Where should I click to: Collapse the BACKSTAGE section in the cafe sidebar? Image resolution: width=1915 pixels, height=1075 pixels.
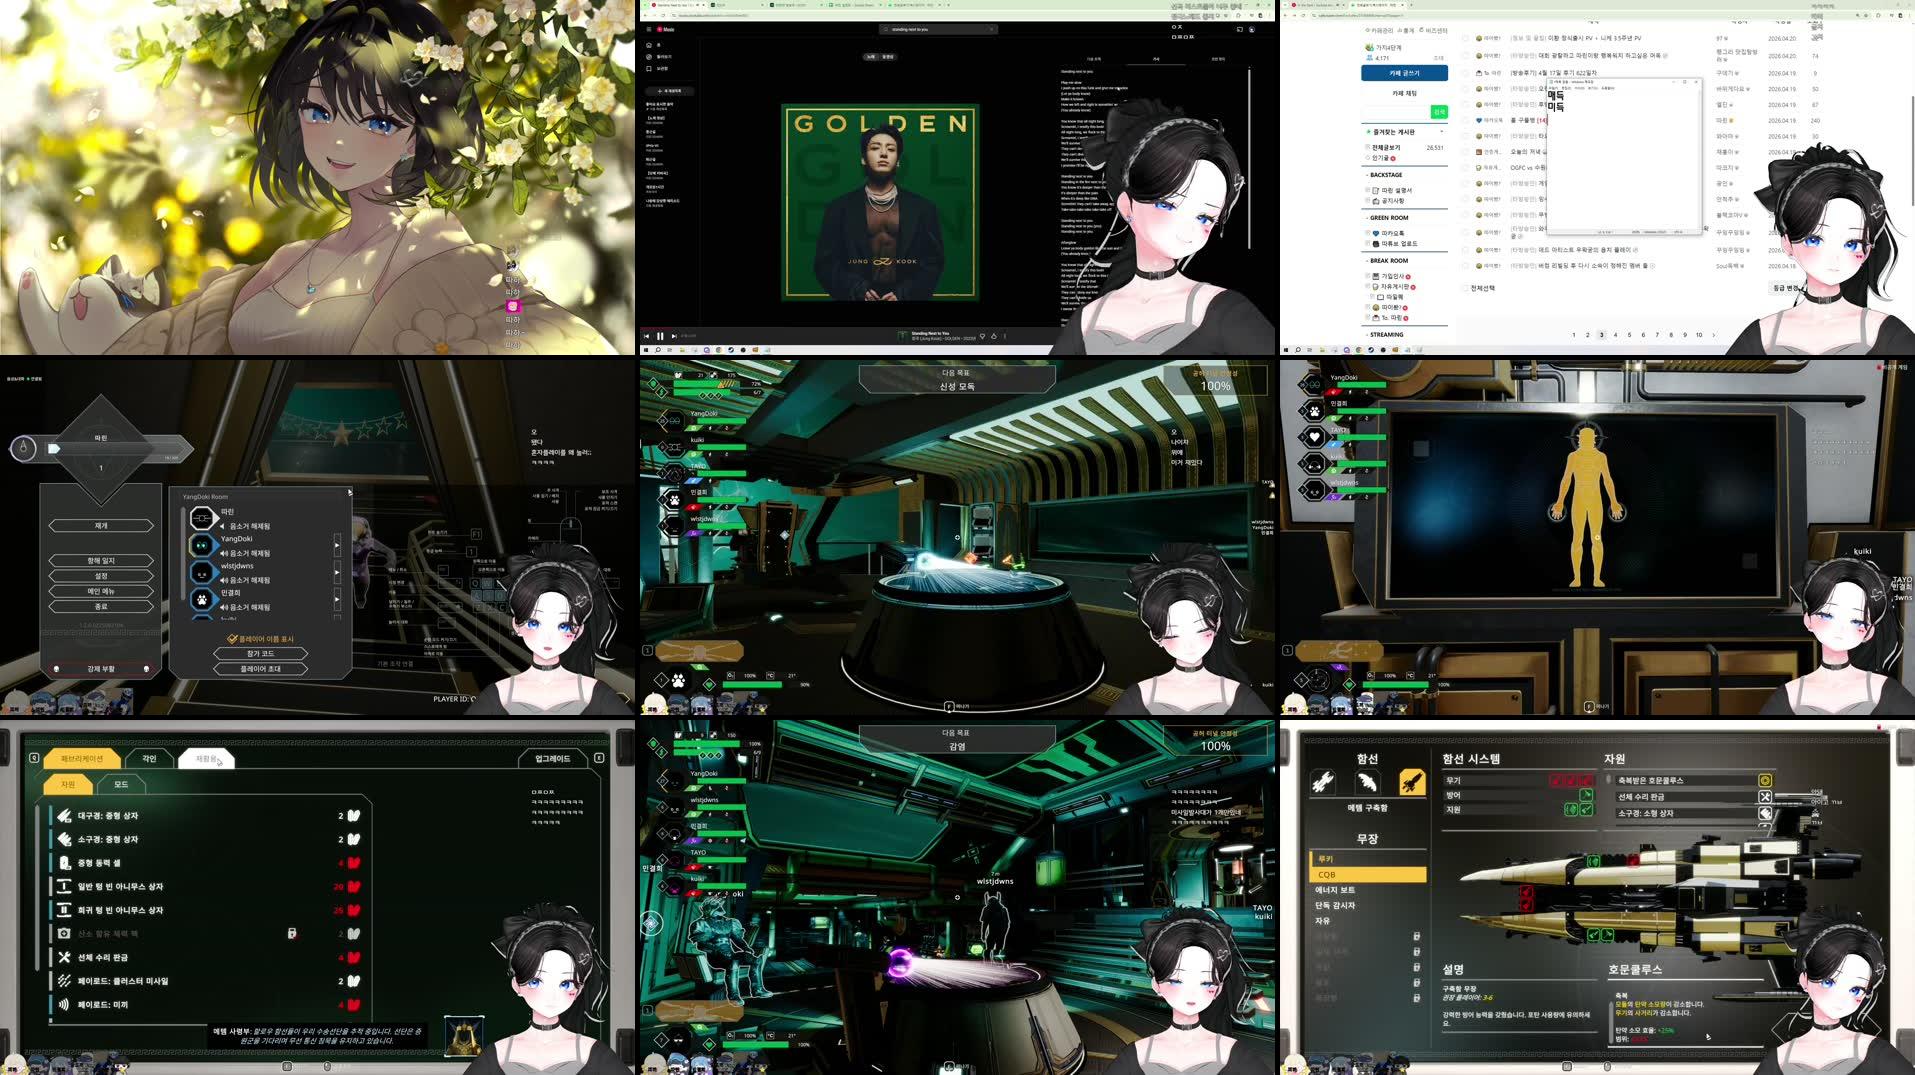pyautogui.click(x=1367, y=175)
